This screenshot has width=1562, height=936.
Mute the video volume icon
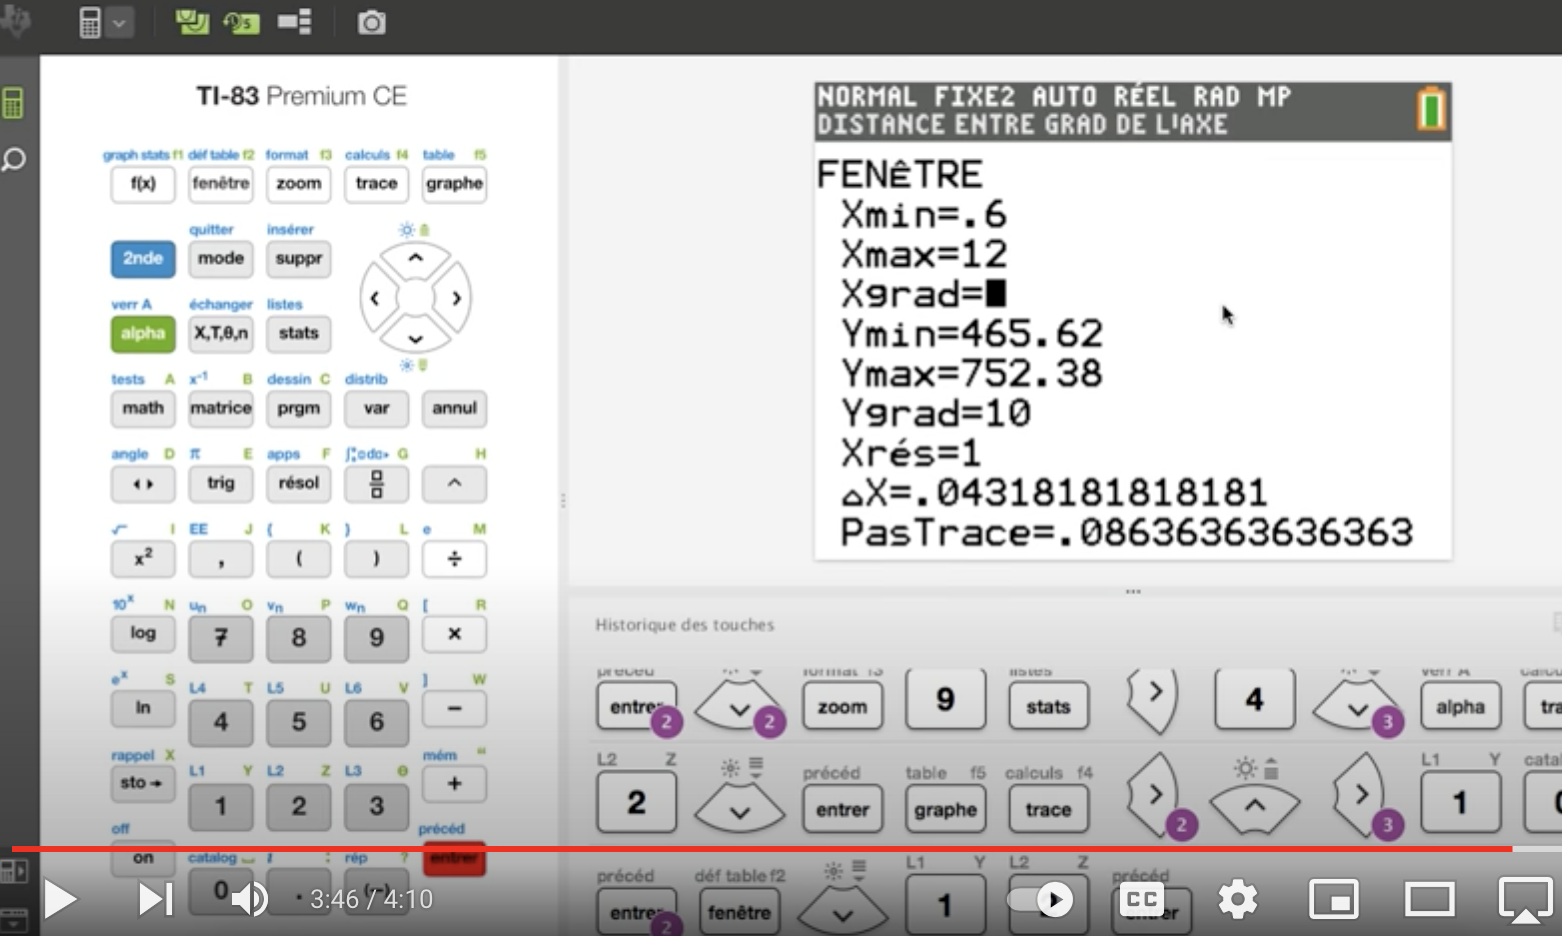(x=249, y=899)
